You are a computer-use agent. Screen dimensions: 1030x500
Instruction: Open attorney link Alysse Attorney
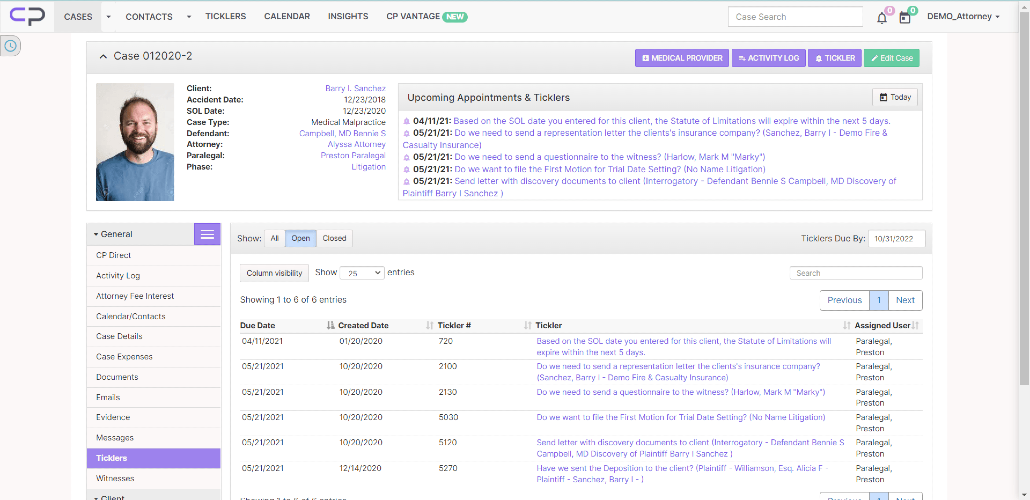(x=356, y=144)
